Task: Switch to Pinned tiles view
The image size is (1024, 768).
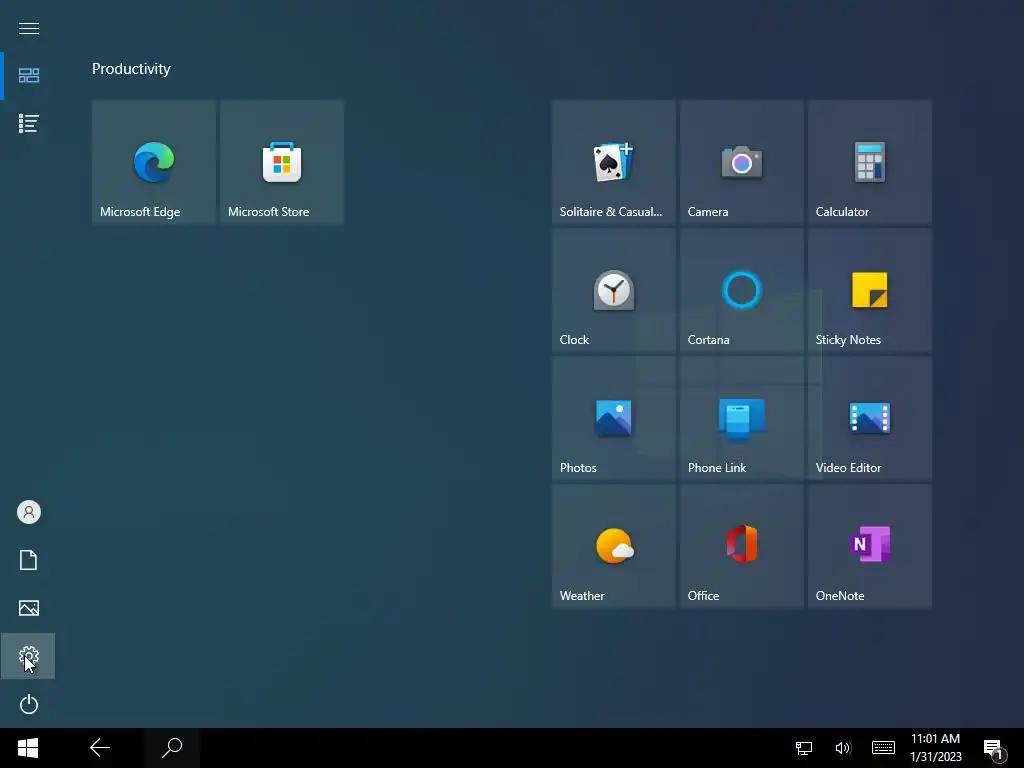Action: click(x=29, y=76)
